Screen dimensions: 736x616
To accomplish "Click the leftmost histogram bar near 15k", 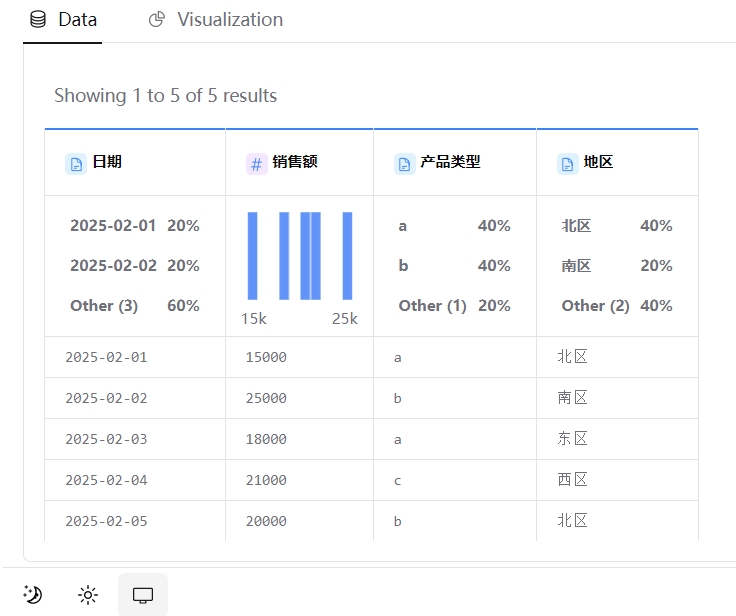I will click(x=253, y=256).
